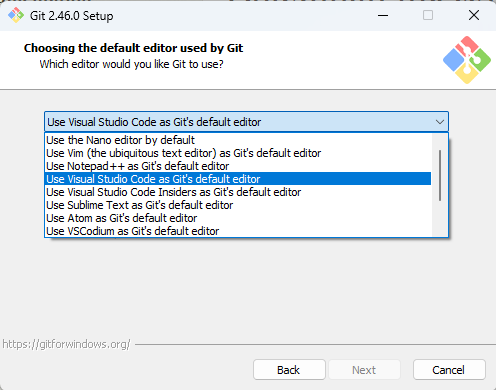Image resolution: width=496 pixels, height=390 pixels.
Task: Choose Atom as Git's default editor
Action: pos(238,218)
